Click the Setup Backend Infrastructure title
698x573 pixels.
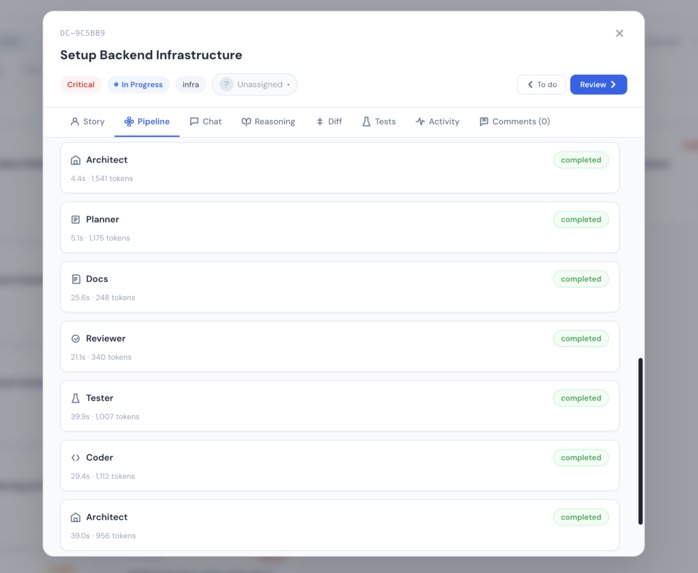click(151, 55)
